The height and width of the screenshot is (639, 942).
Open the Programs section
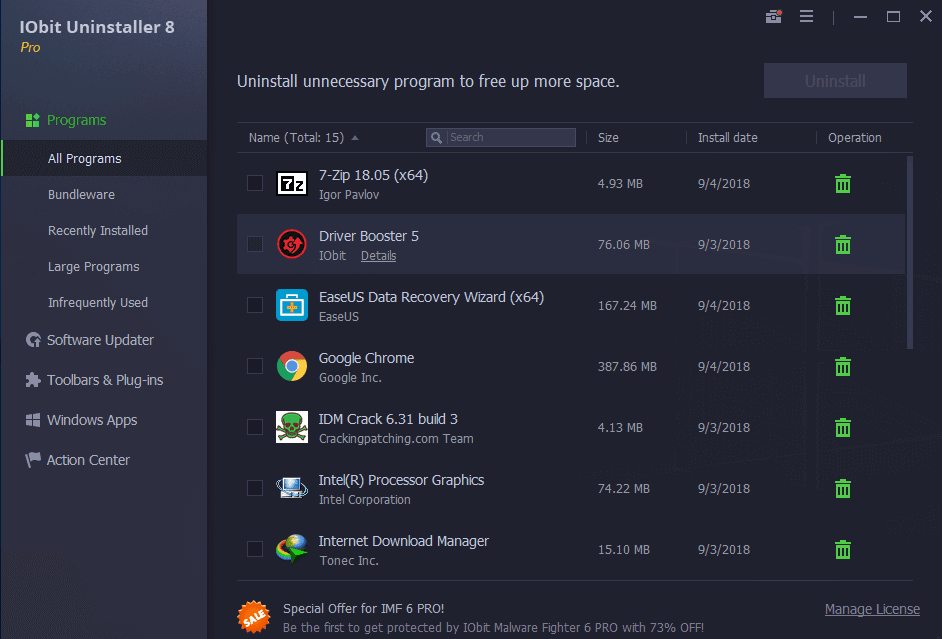[x=76, y=120]
